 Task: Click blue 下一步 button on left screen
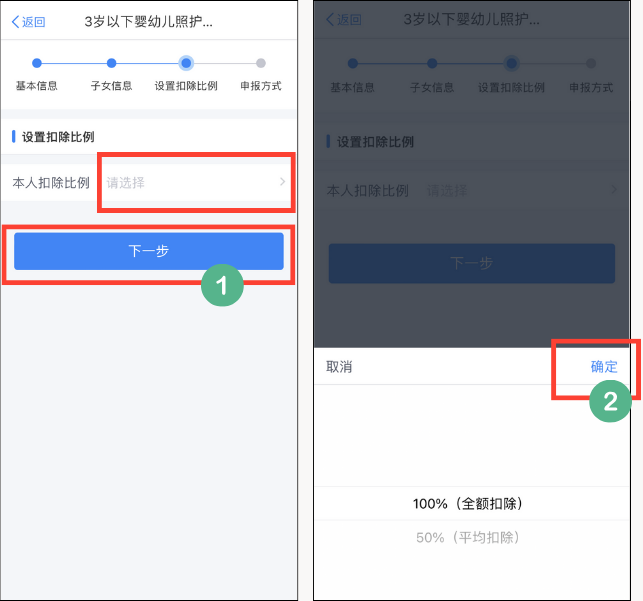pos(149,251)
